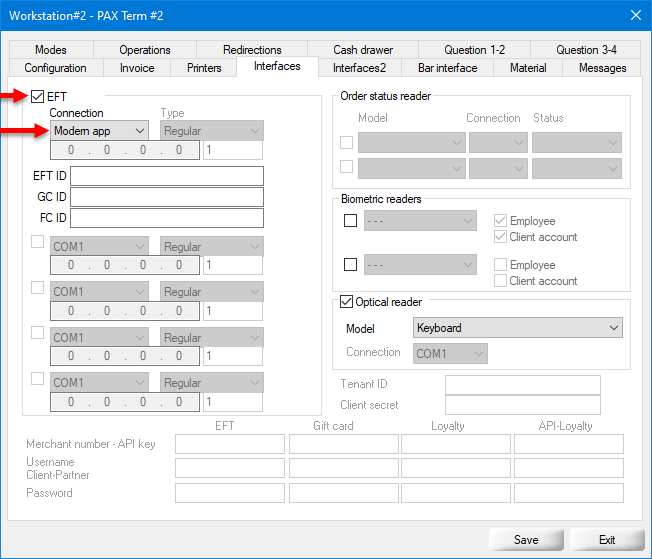The height and width of the screenshot is (559, 652).
Task: Click the Save button
Action: pos(526,539)
